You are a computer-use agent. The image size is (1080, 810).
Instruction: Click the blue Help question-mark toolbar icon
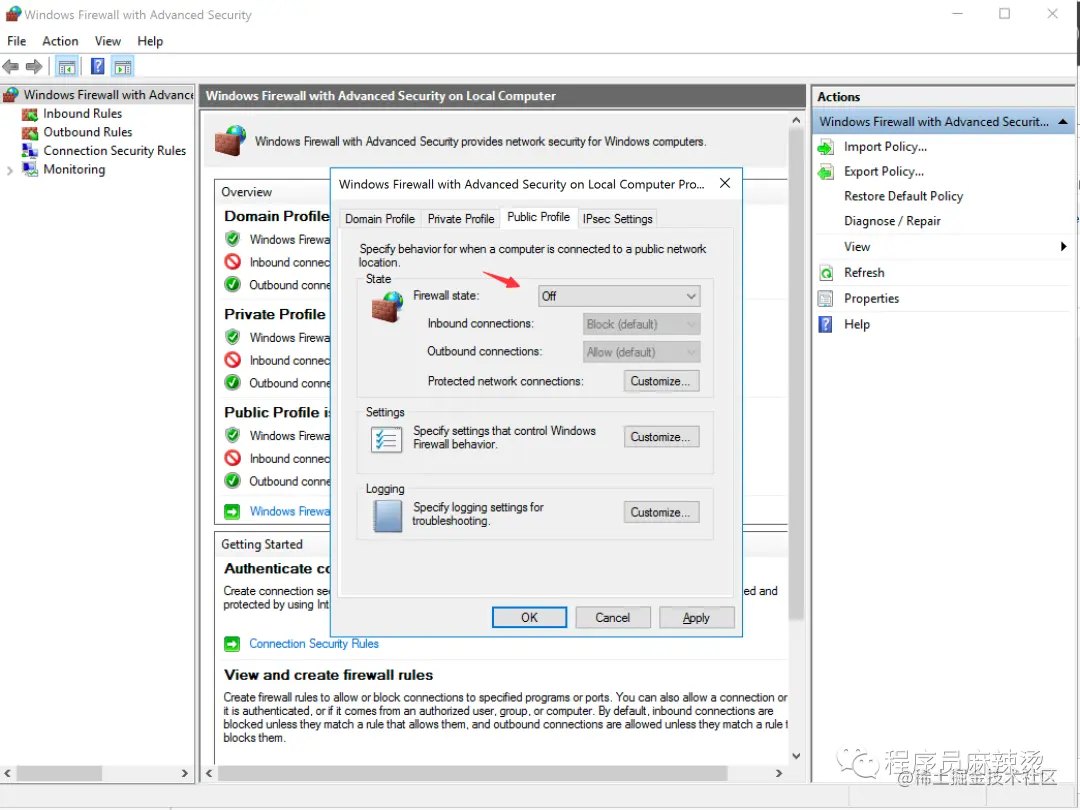click(x=98, y=67)
